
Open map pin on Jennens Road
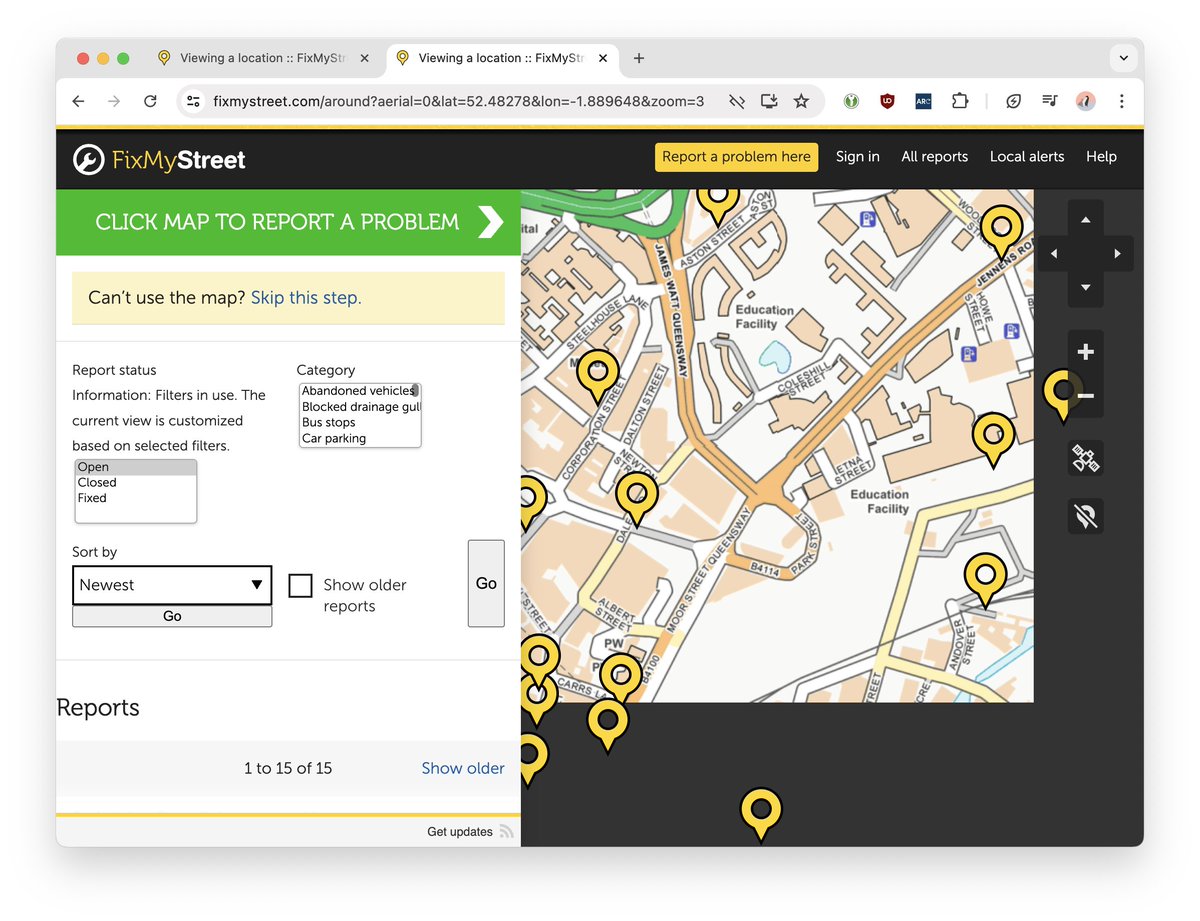point(1001,229)
